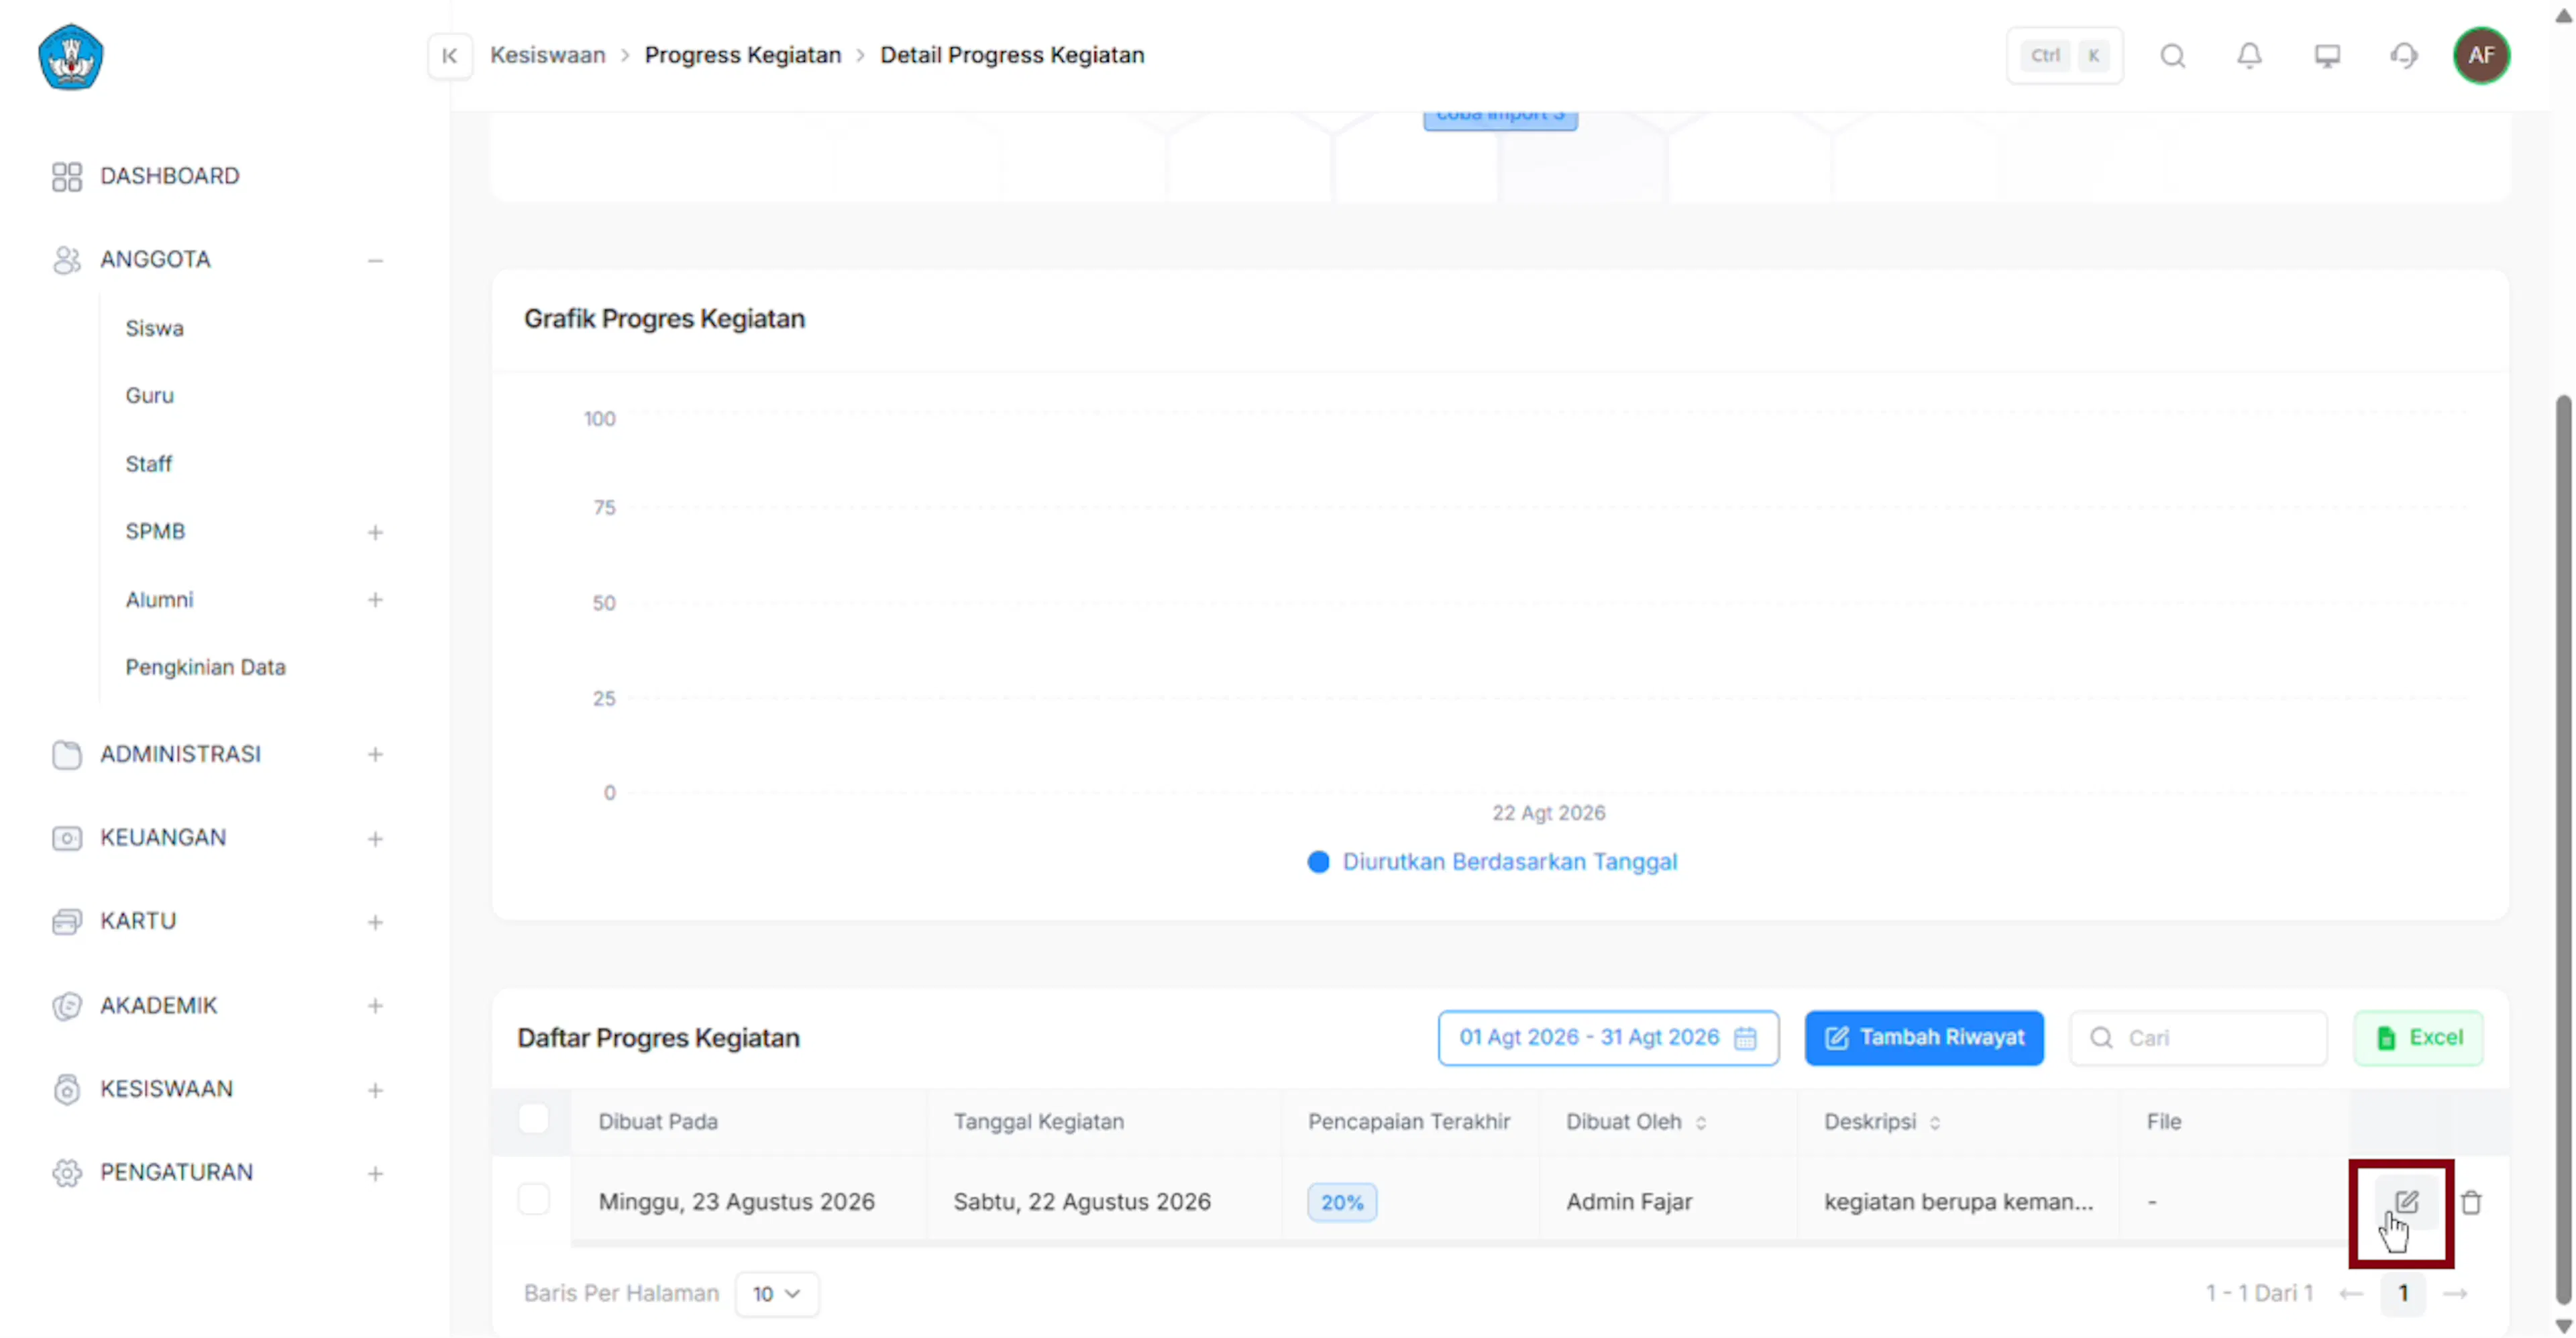The width and height of the screenshot is (2576, 1338).
Task: Open the Dashboard menu item
Action: (x=170, y=177)
